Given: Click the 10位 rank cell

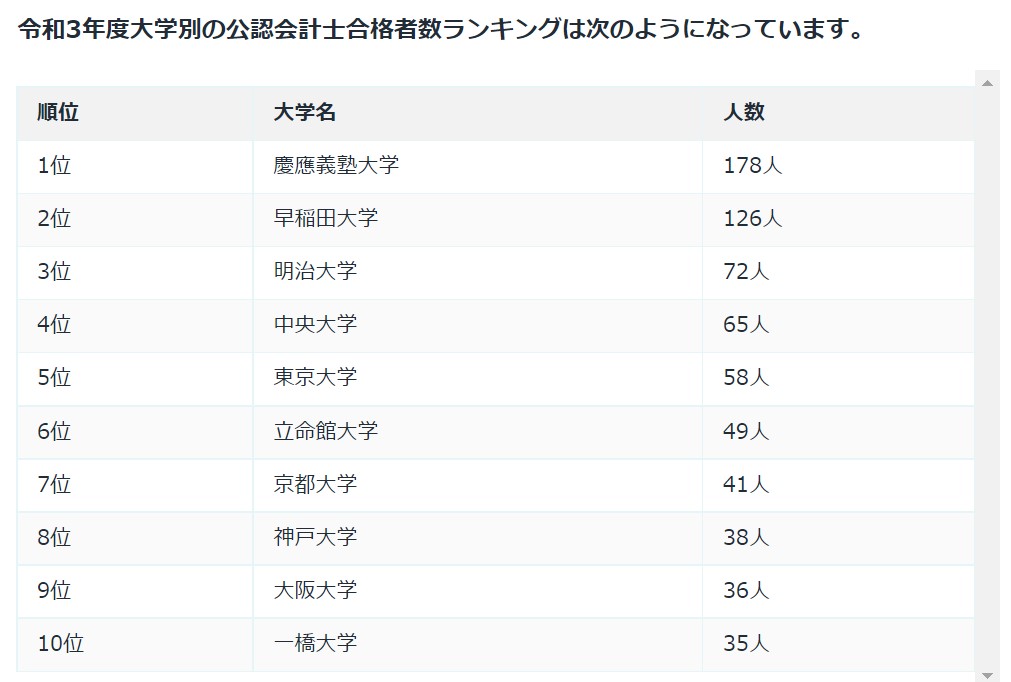Looking at the screenshot, I should click(135, 645).
